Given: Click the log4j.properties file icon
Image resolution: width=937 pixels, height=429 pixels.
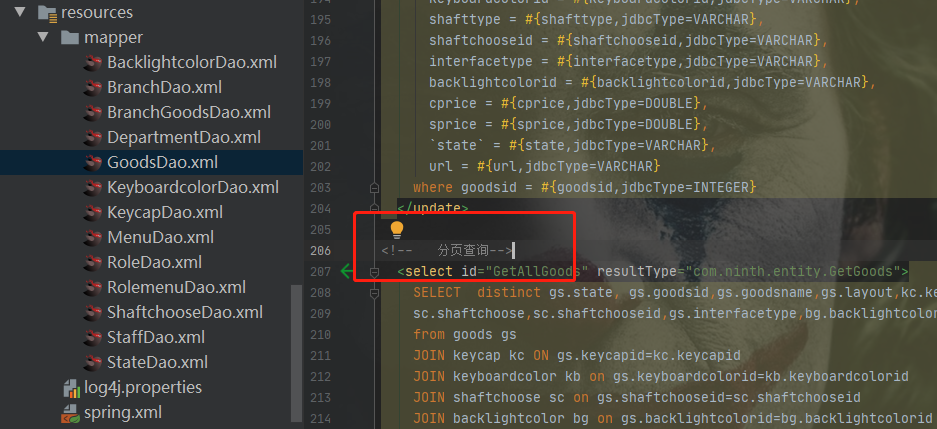Looking at the screenshot, I should pos(71,388).
